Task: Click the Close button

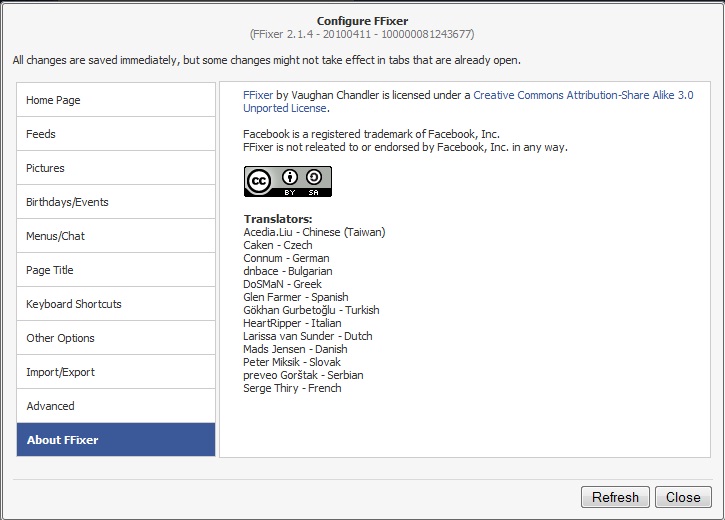Action: click(x=683, y=497)
